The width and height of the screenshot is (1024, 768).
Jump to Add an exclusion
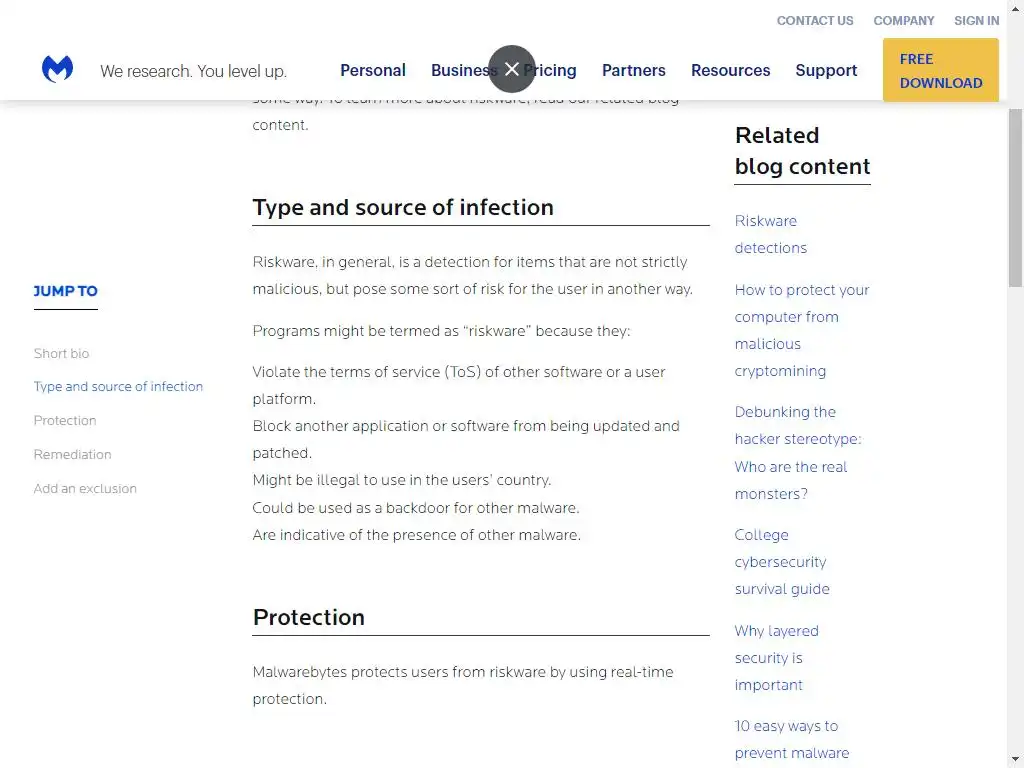point(85,489)
